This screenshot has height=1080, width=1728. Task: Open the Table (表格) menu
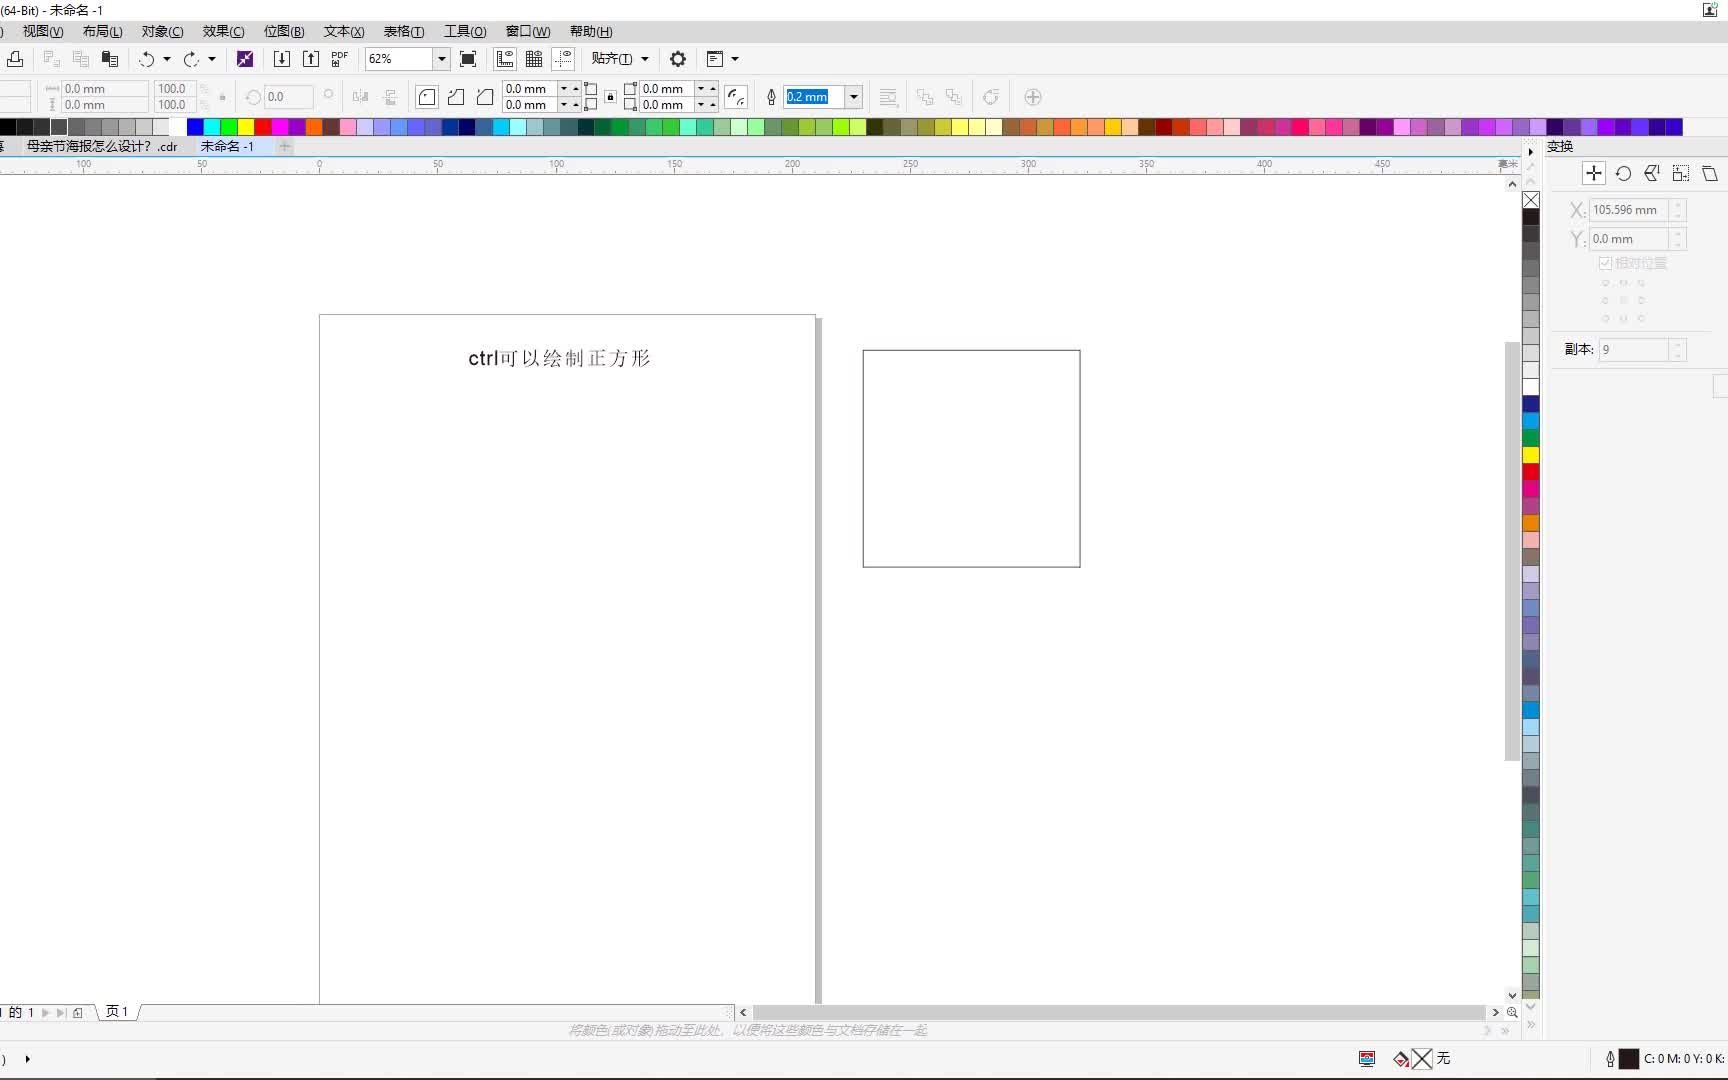pyautogui.click(x=404, y=31)
